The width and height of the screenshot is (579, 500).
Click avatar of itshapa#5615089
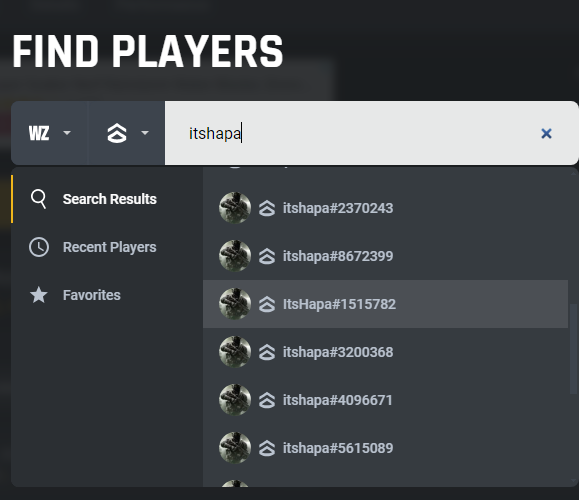pyautogui.click(x=235, y=448)
